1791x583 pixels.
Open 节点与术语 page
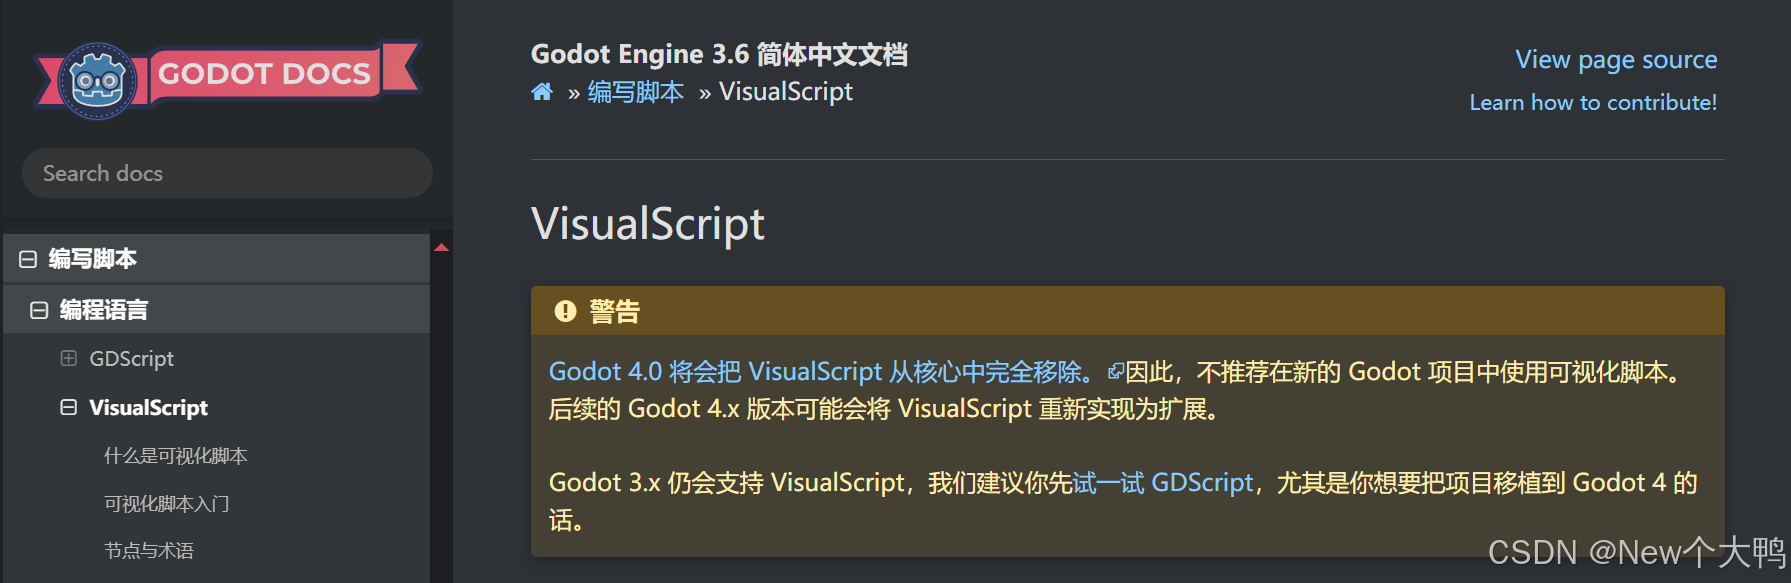point(149,551)
